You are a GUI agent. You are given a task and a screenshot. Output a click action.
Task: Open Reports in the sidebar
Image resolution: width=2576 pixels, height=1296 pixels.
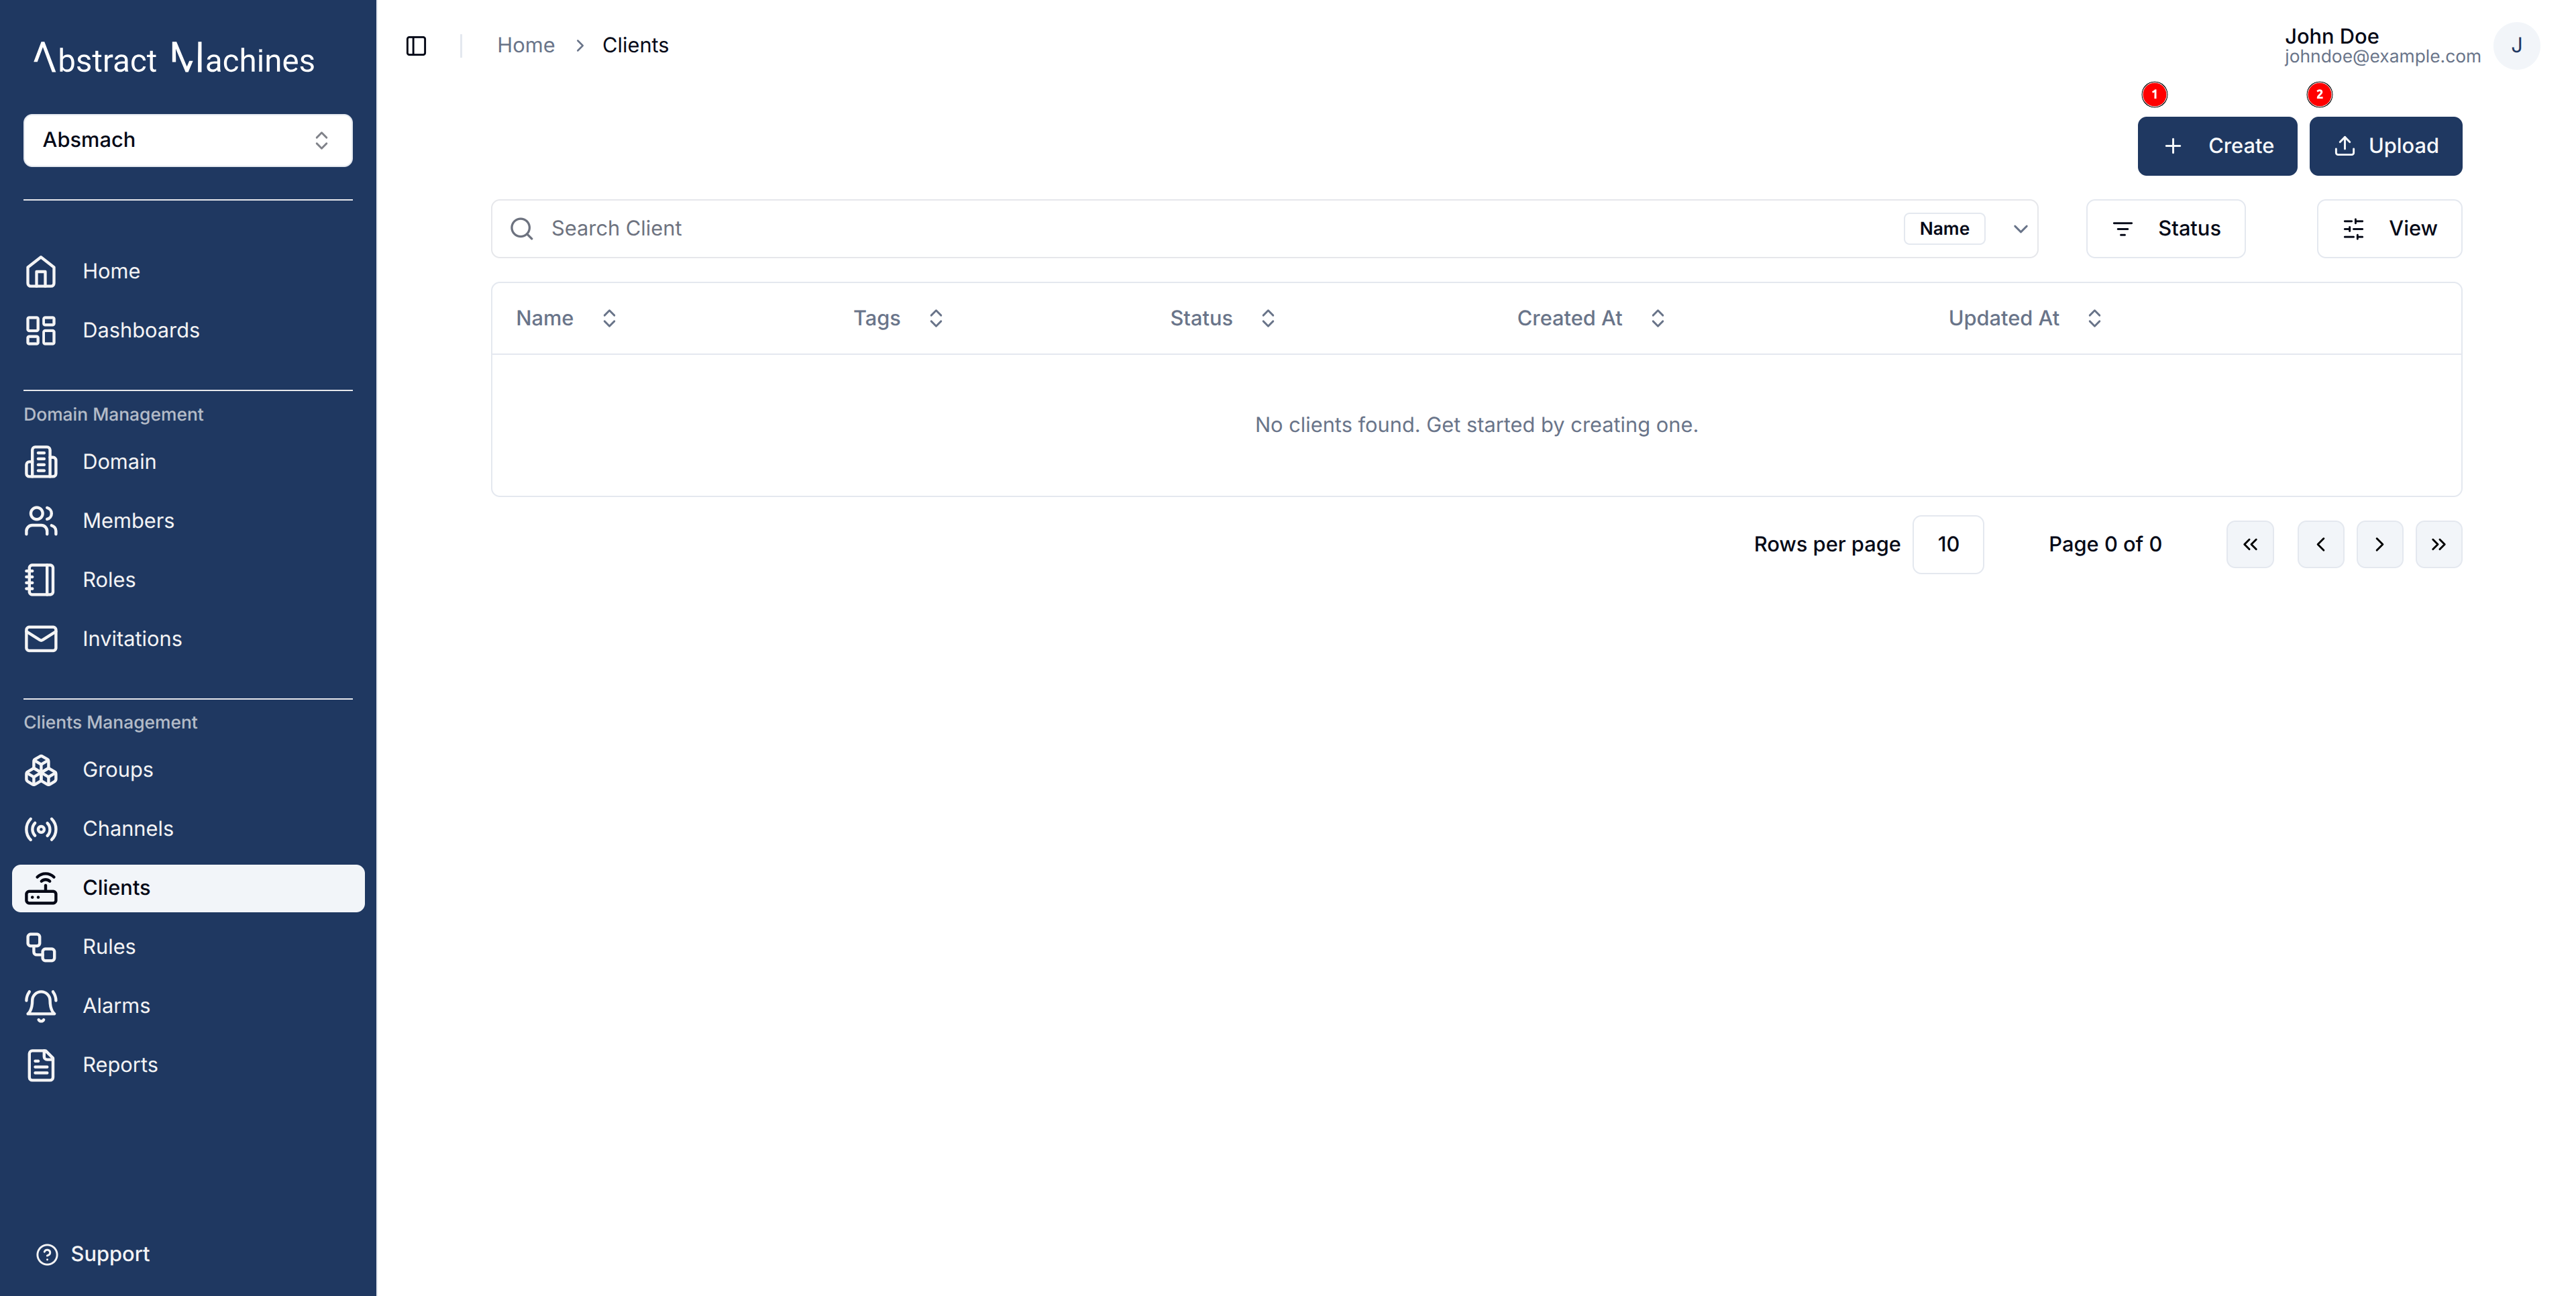pos(188,1064)
